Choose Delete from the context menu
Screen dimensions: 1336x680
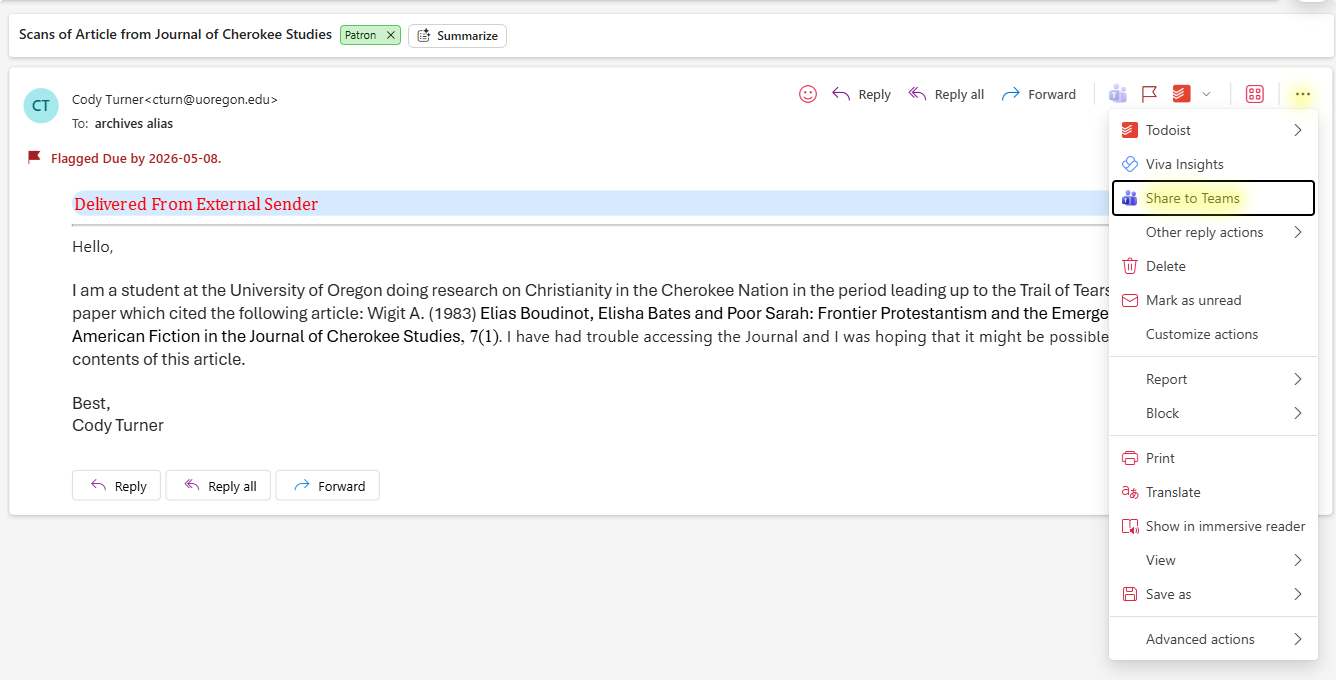[1213, 266]
